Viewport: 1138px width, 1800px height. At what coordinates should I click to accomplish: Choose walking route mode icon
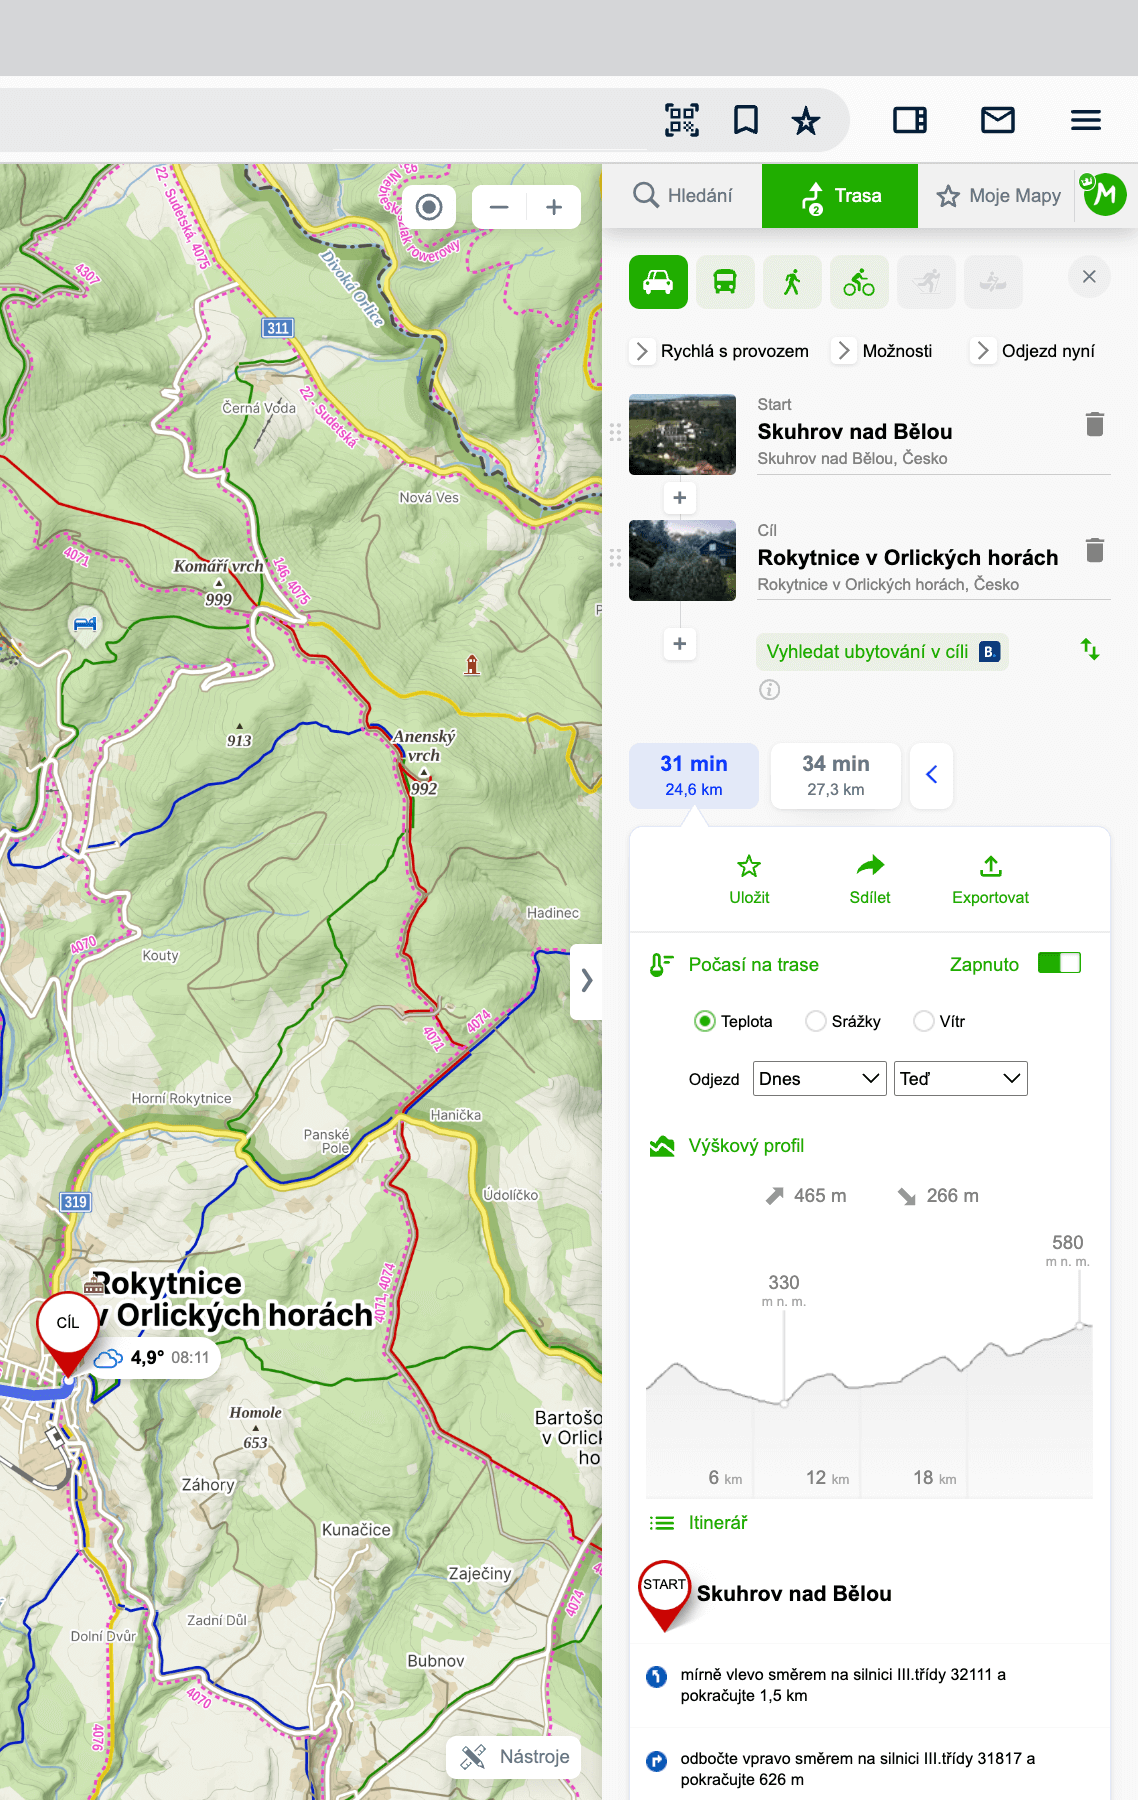point(792,282)
